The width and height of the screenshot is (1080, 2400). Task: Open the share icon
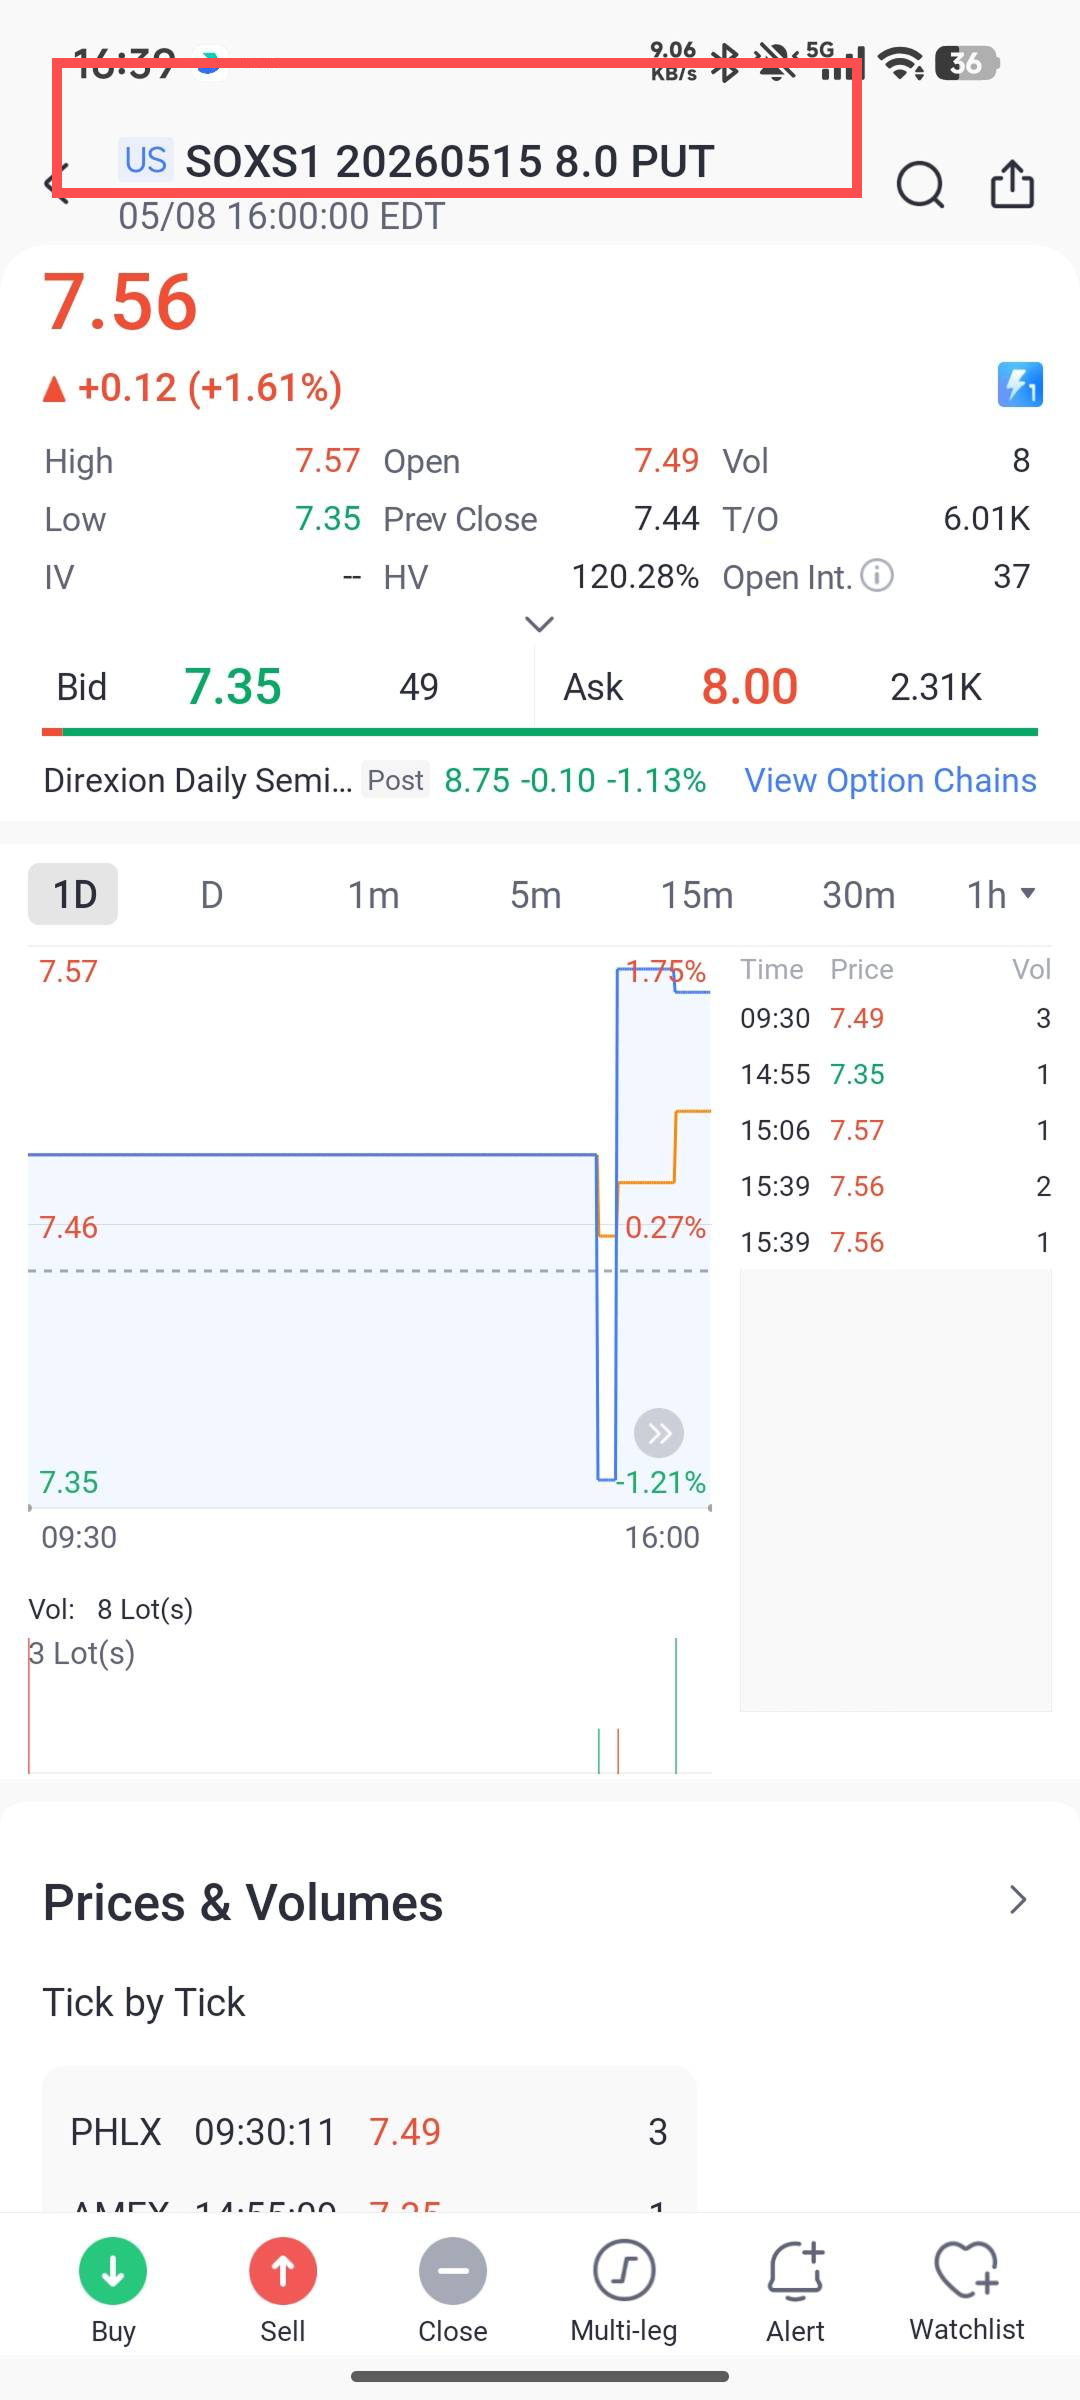pyautogui.click(x=1012, y=184)
